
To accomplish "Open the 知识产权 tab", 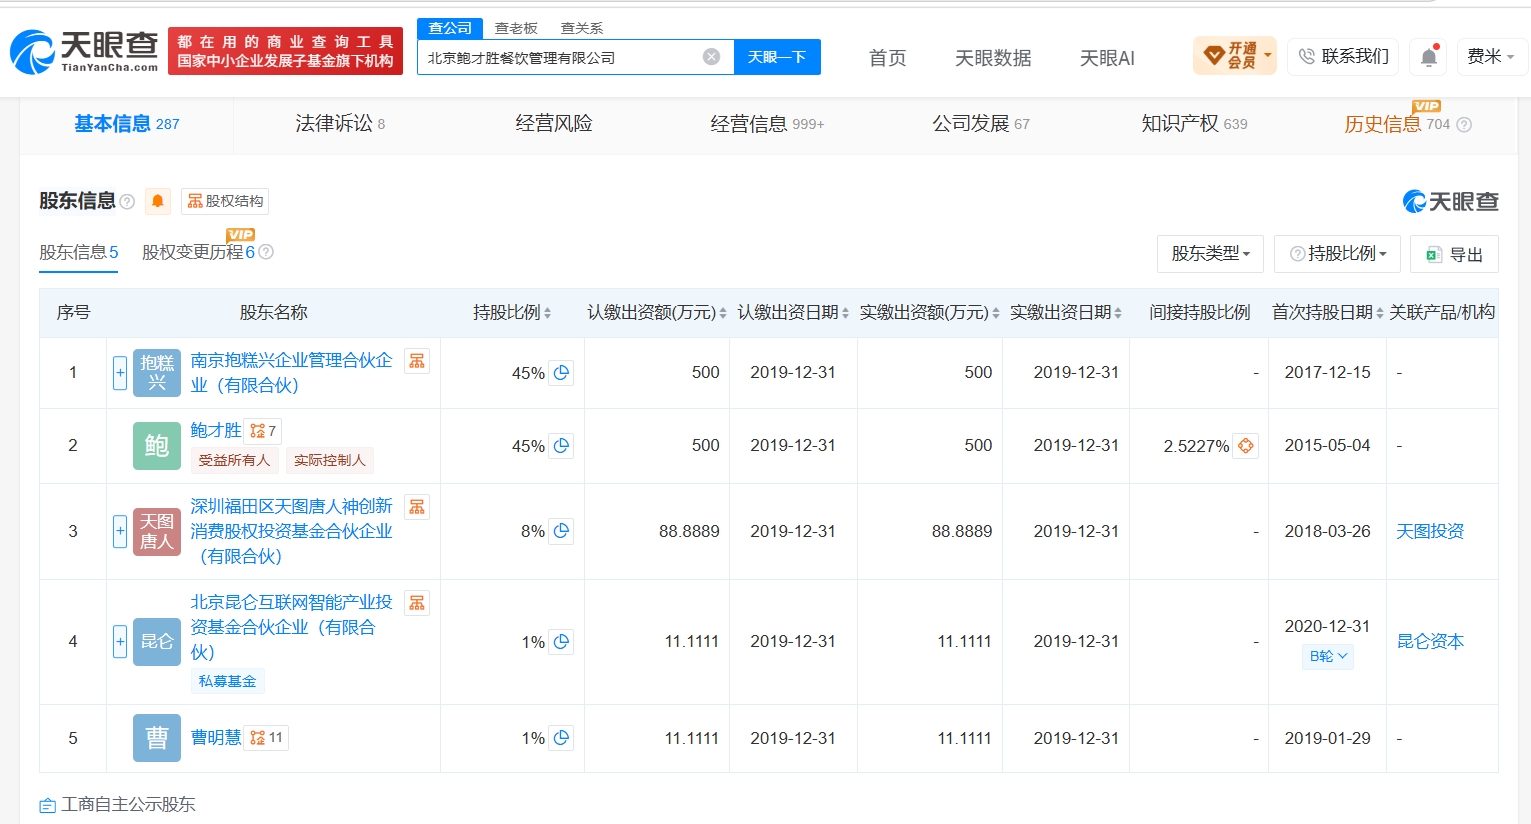I will (x=1194, y=124).
